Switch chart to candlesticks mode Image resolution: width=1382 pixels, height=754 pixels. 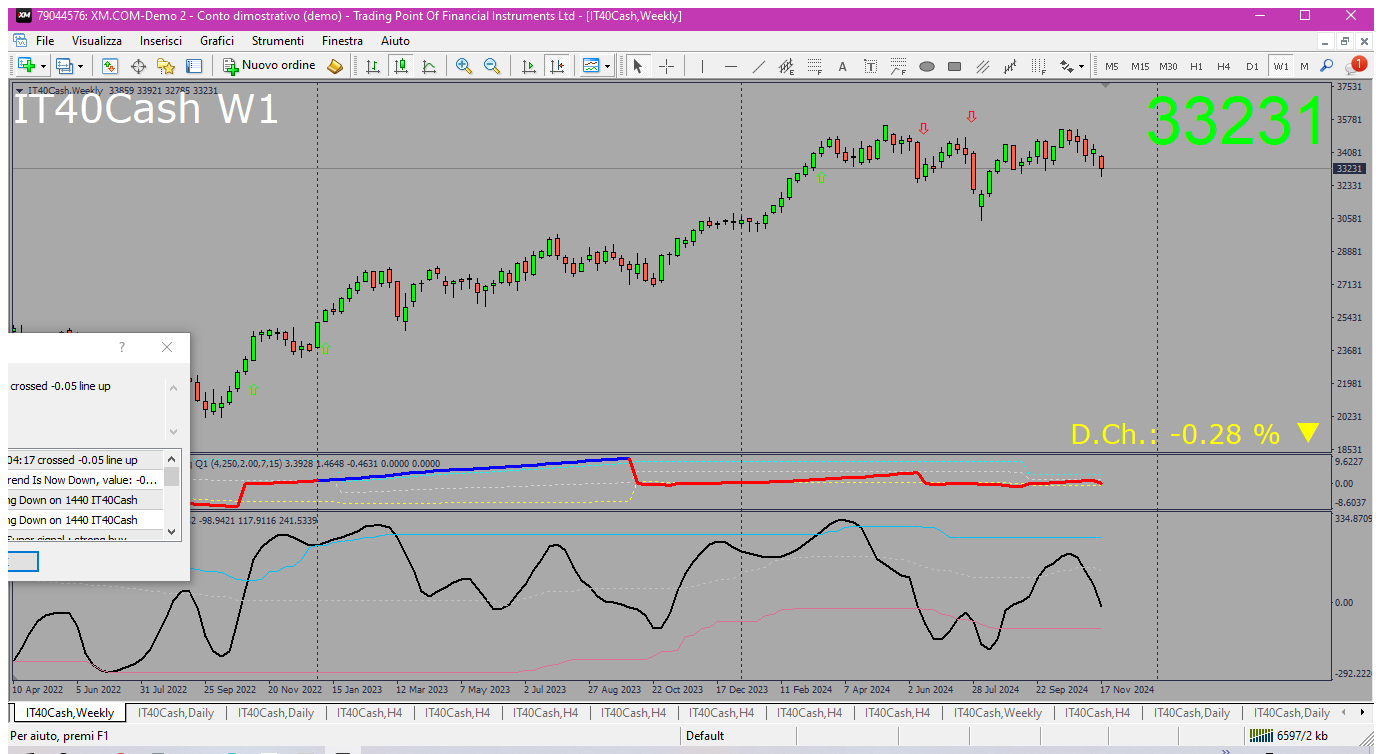click(401, 66)
